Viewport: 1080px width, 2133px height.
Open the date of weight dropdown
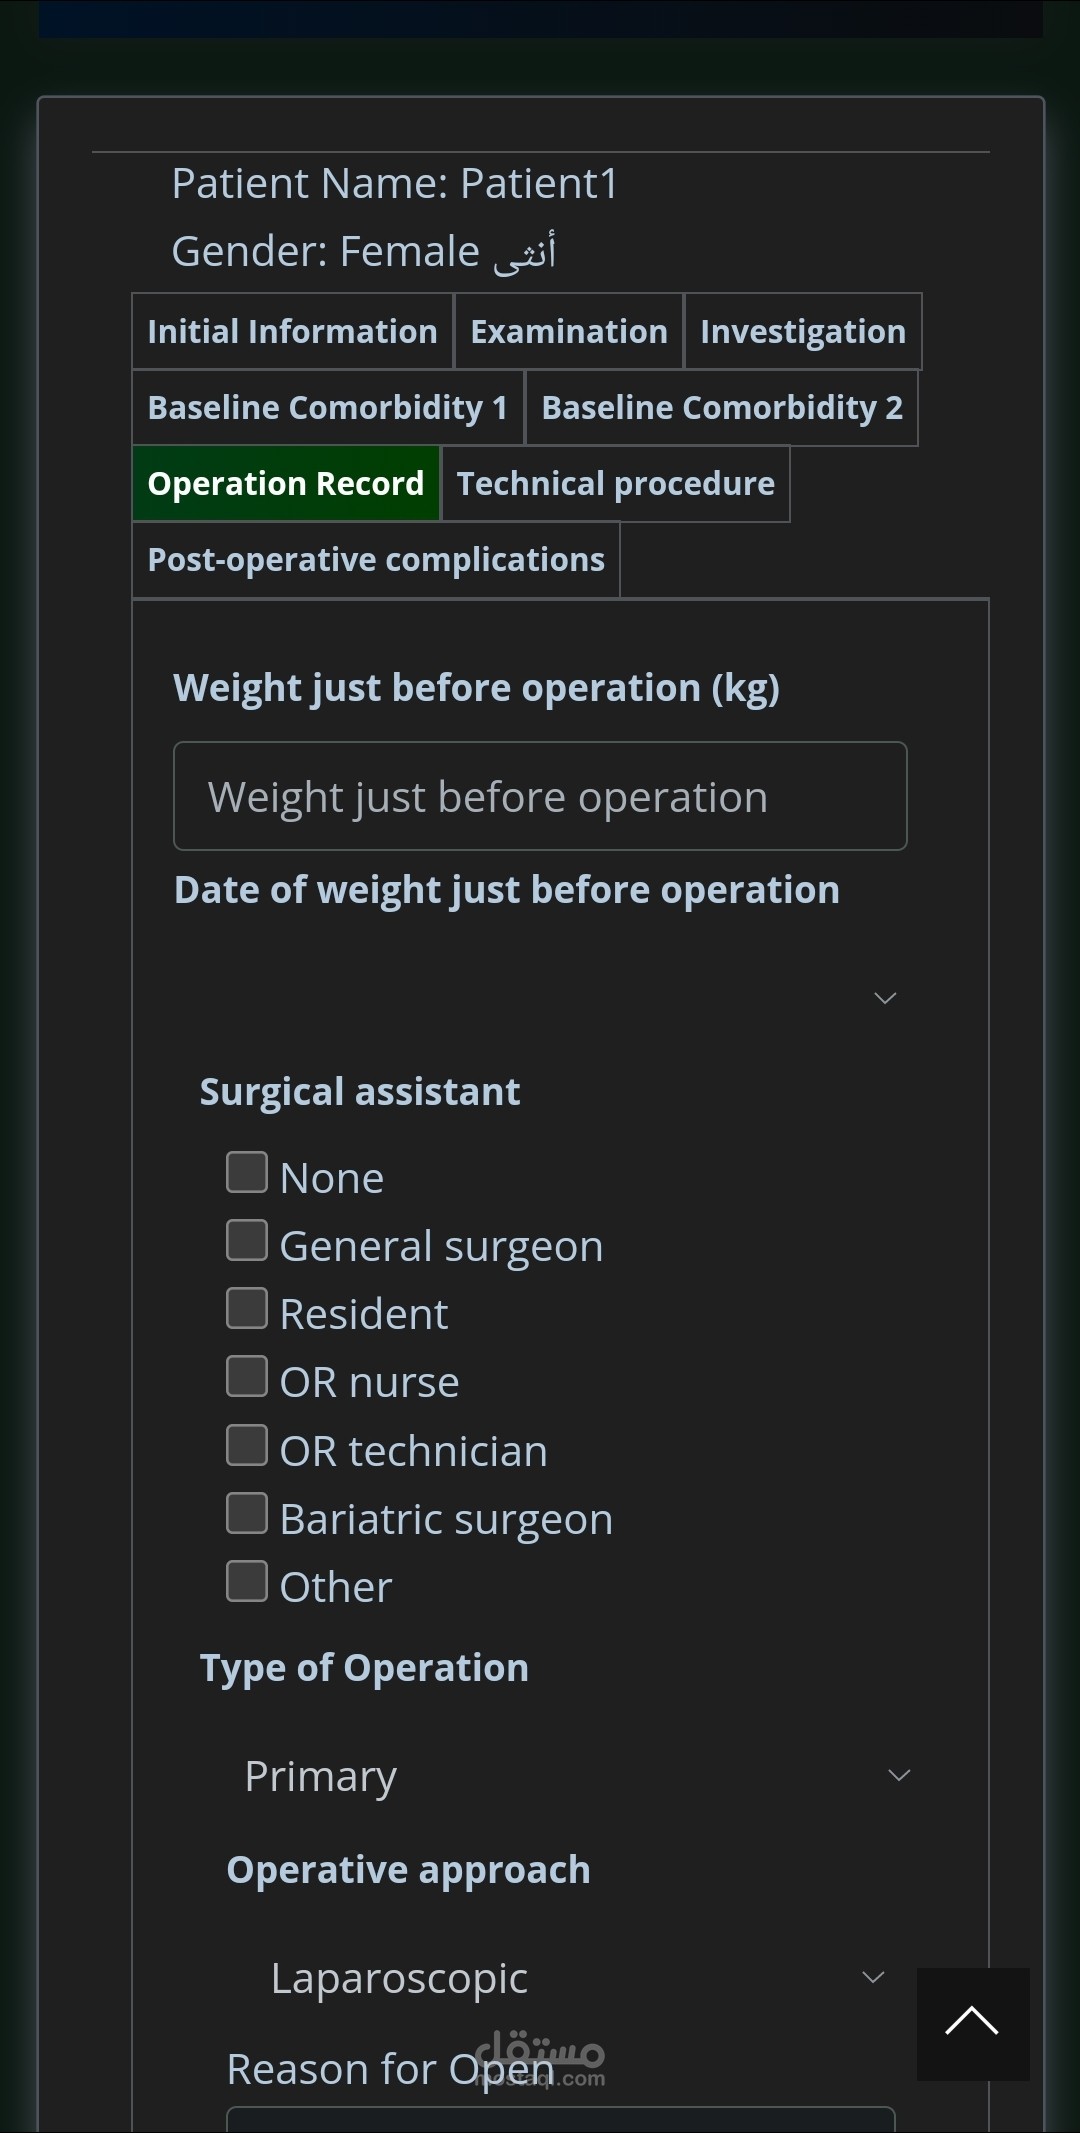(x=540, y=997)
